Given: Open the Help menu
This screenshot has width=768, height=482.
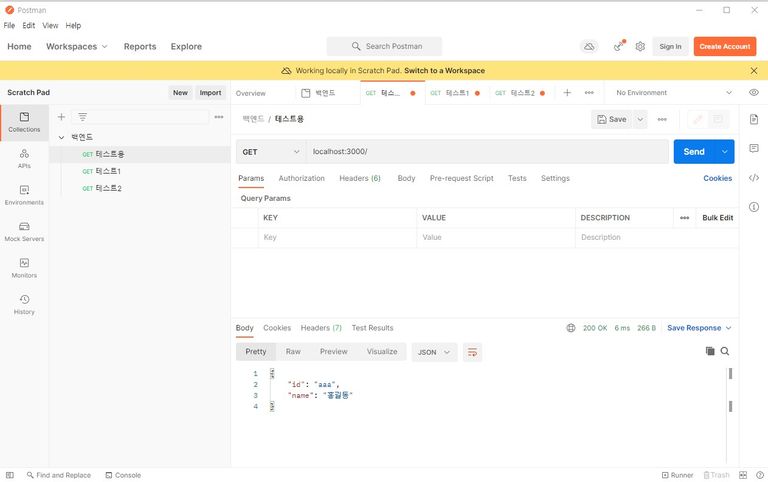Looking at the screenshot, I should tap(73, 25).
